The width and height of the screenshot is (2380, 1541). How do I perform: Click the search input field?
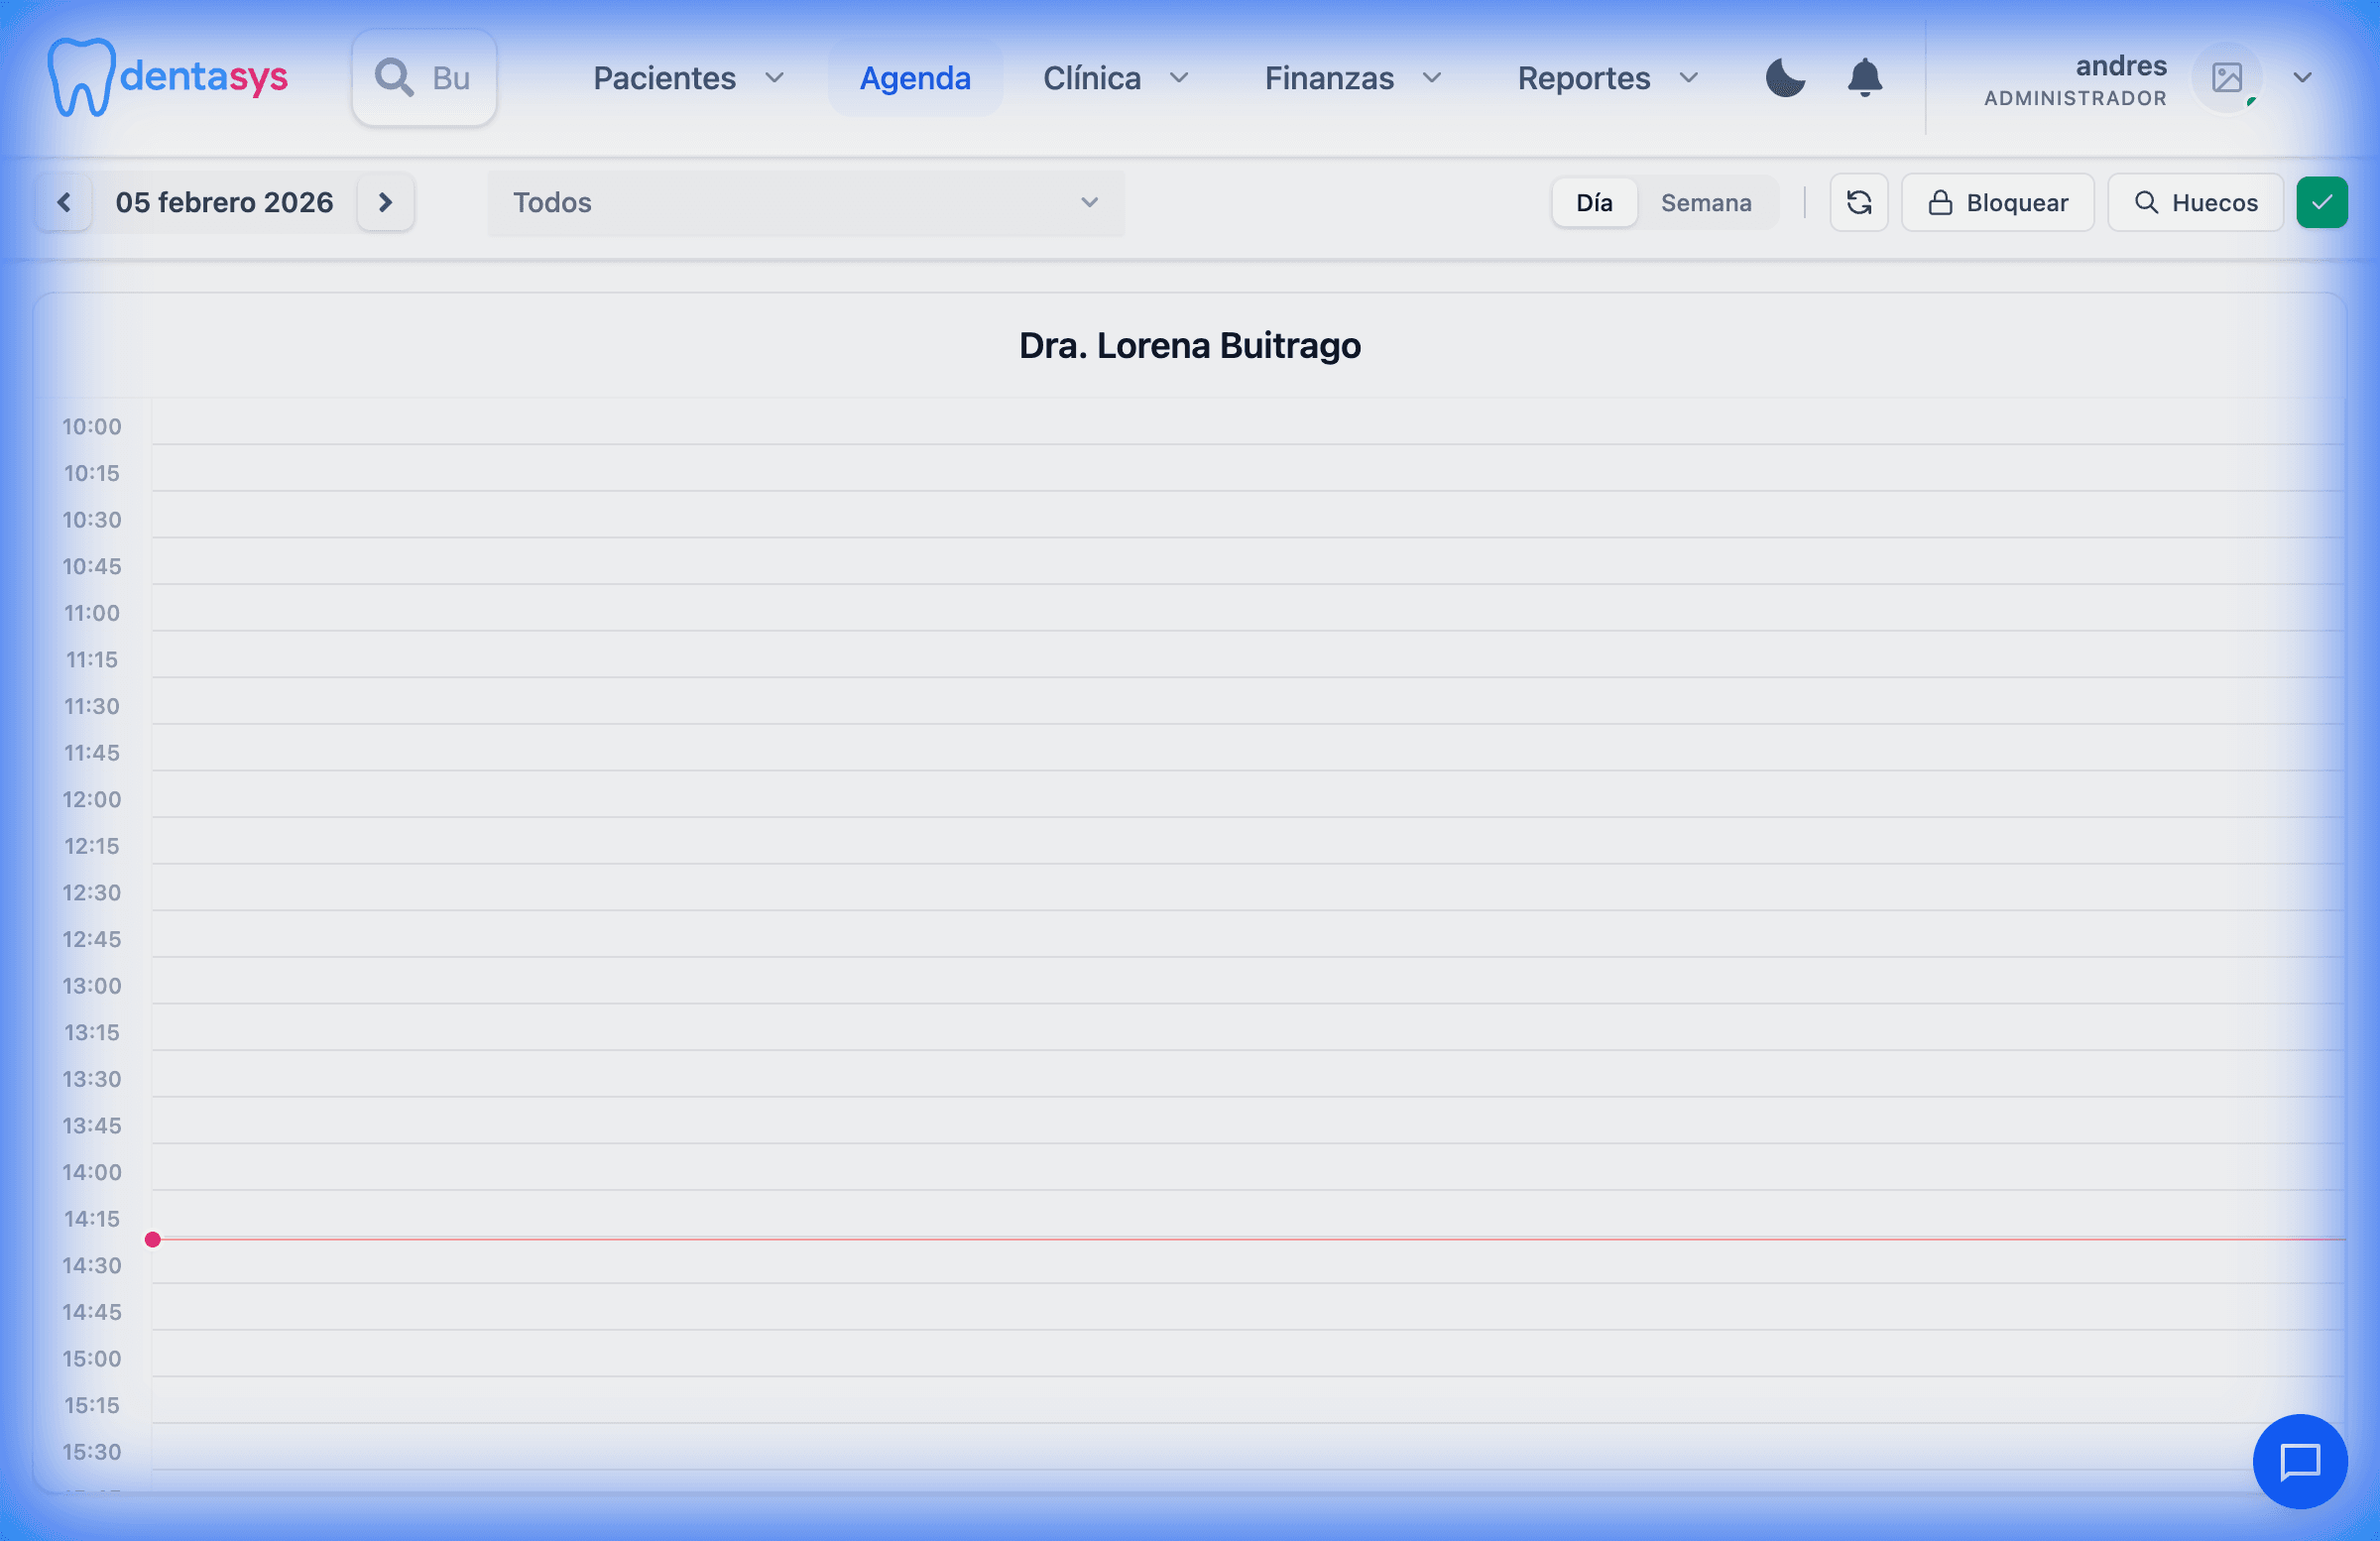[x=425, y=78]
